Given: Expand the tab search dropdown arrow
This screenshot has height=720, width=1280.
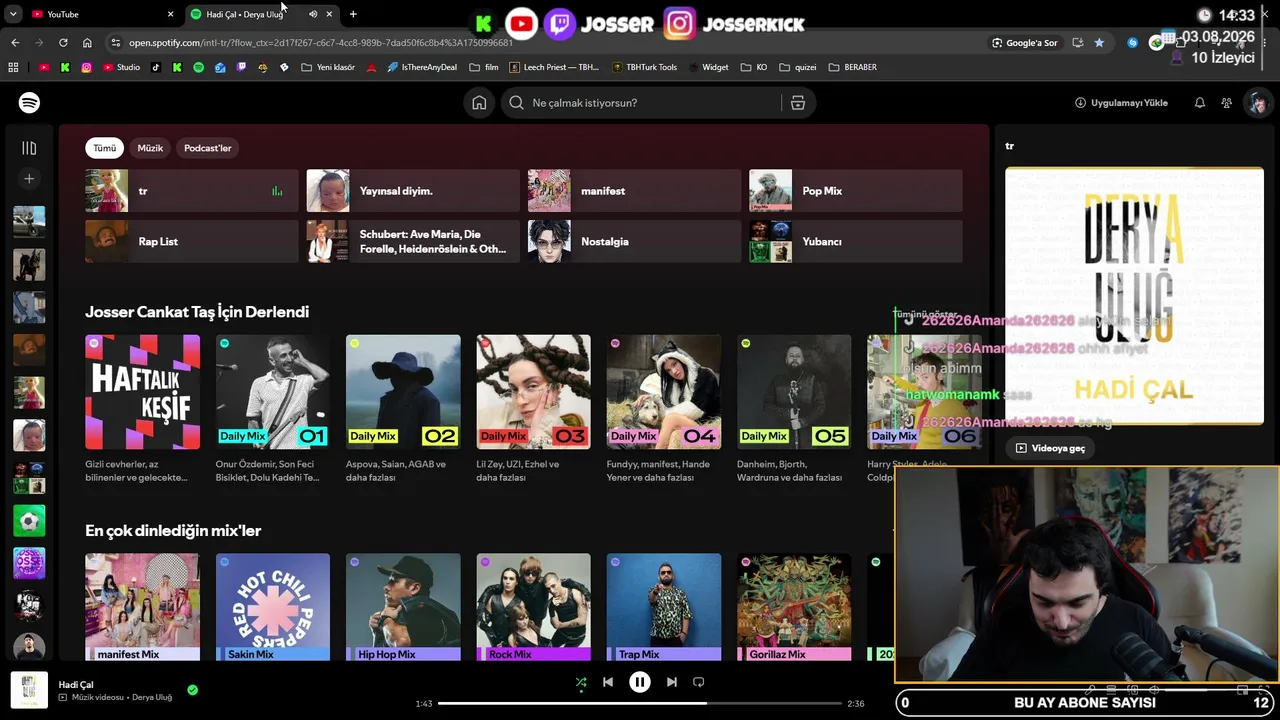Looking at the screenshot, I should 13,14.
